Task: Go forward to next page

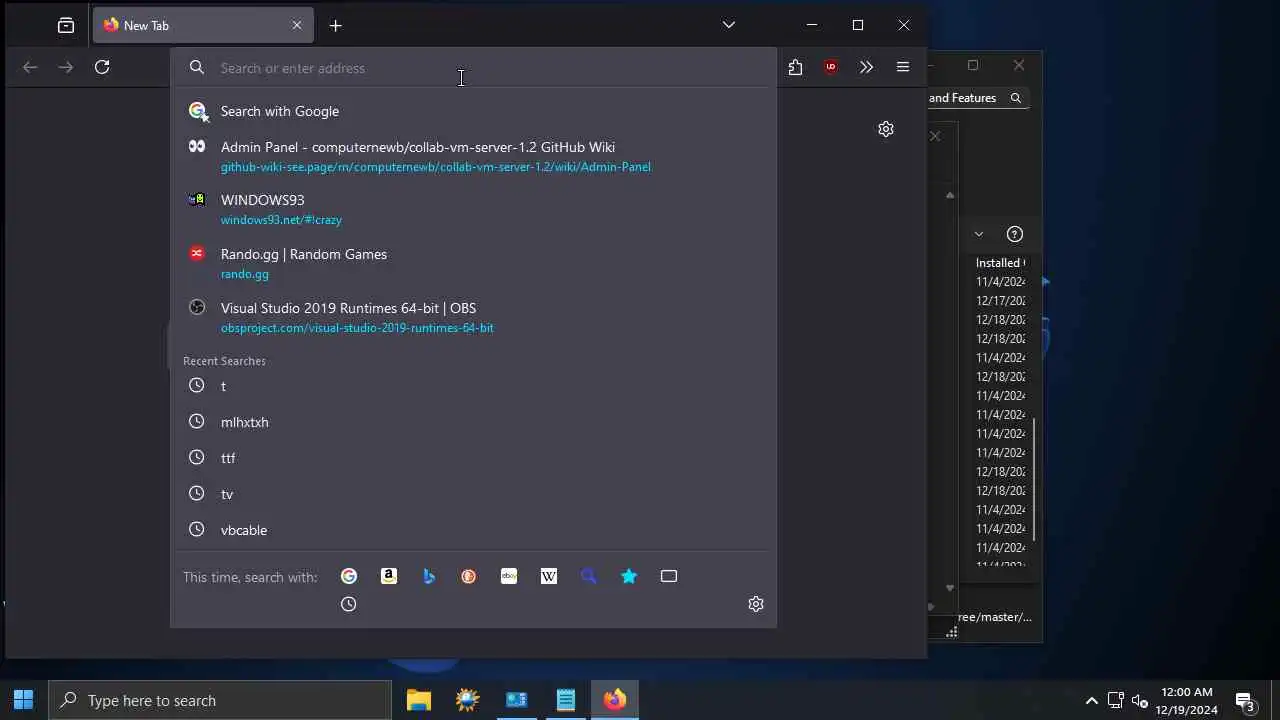Action: [x=66, y=67]
